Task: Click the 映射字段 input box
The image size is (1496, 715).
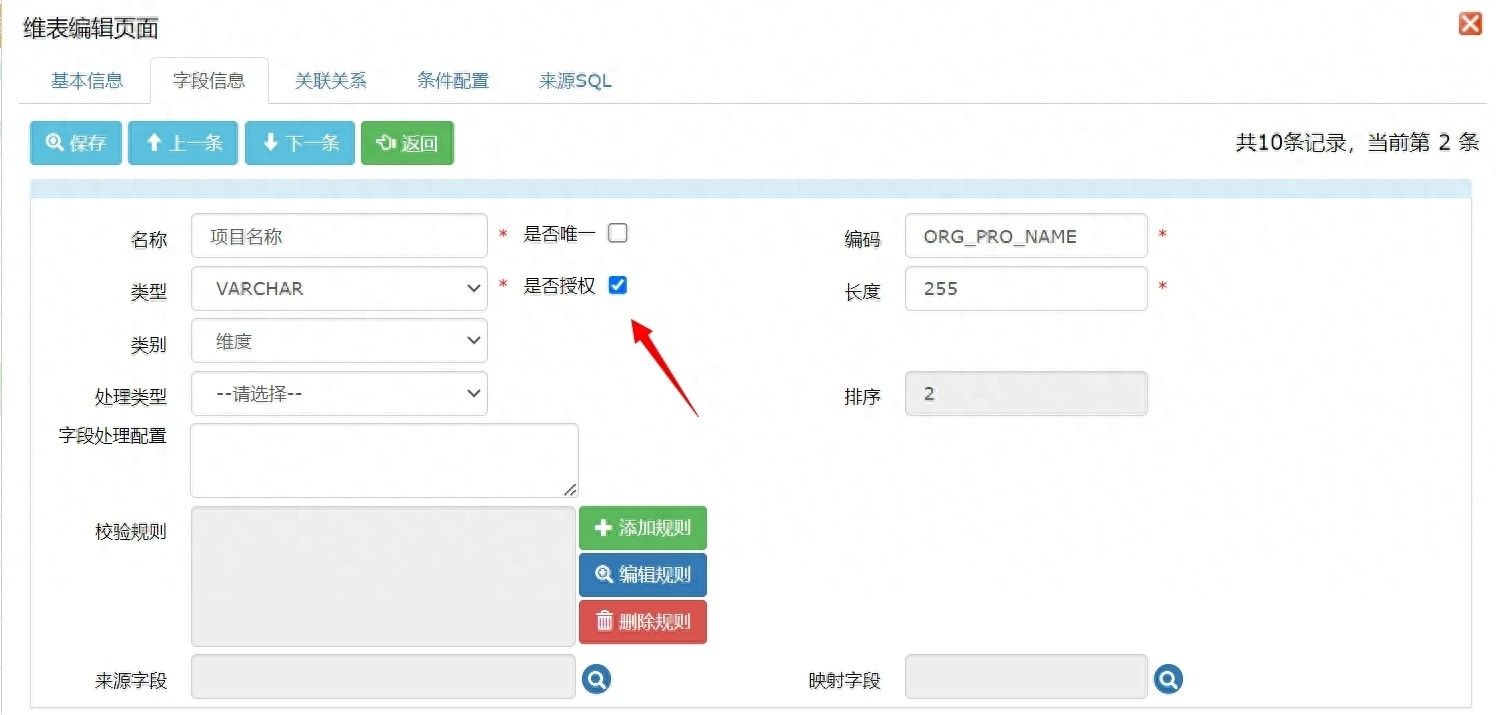Action: [x=1026, y=677]
